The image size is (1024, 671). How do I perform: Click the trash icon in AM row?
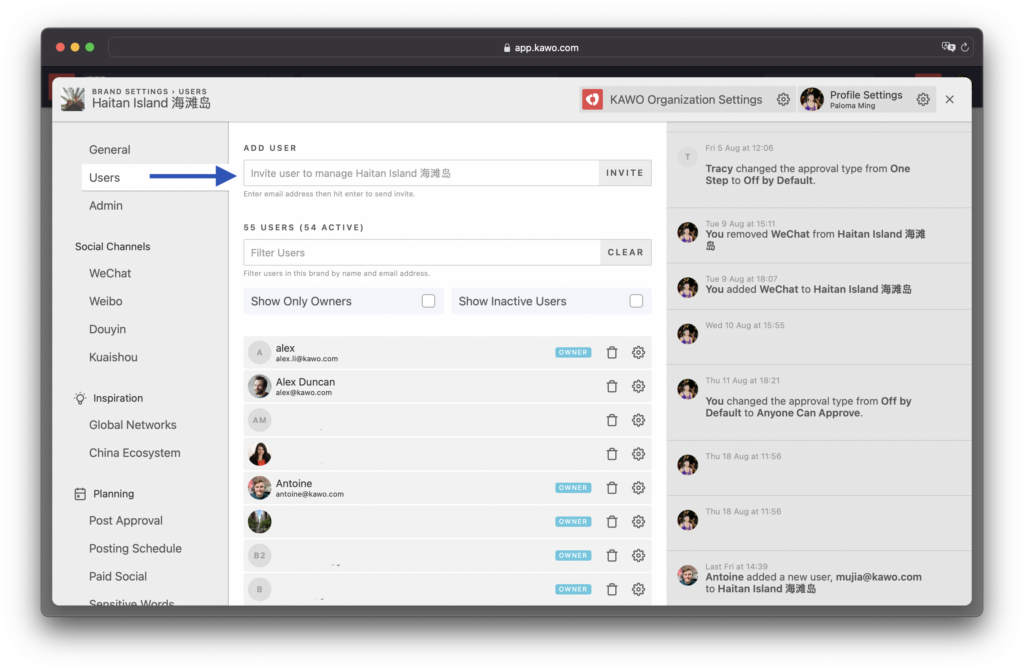click(612, 420)
